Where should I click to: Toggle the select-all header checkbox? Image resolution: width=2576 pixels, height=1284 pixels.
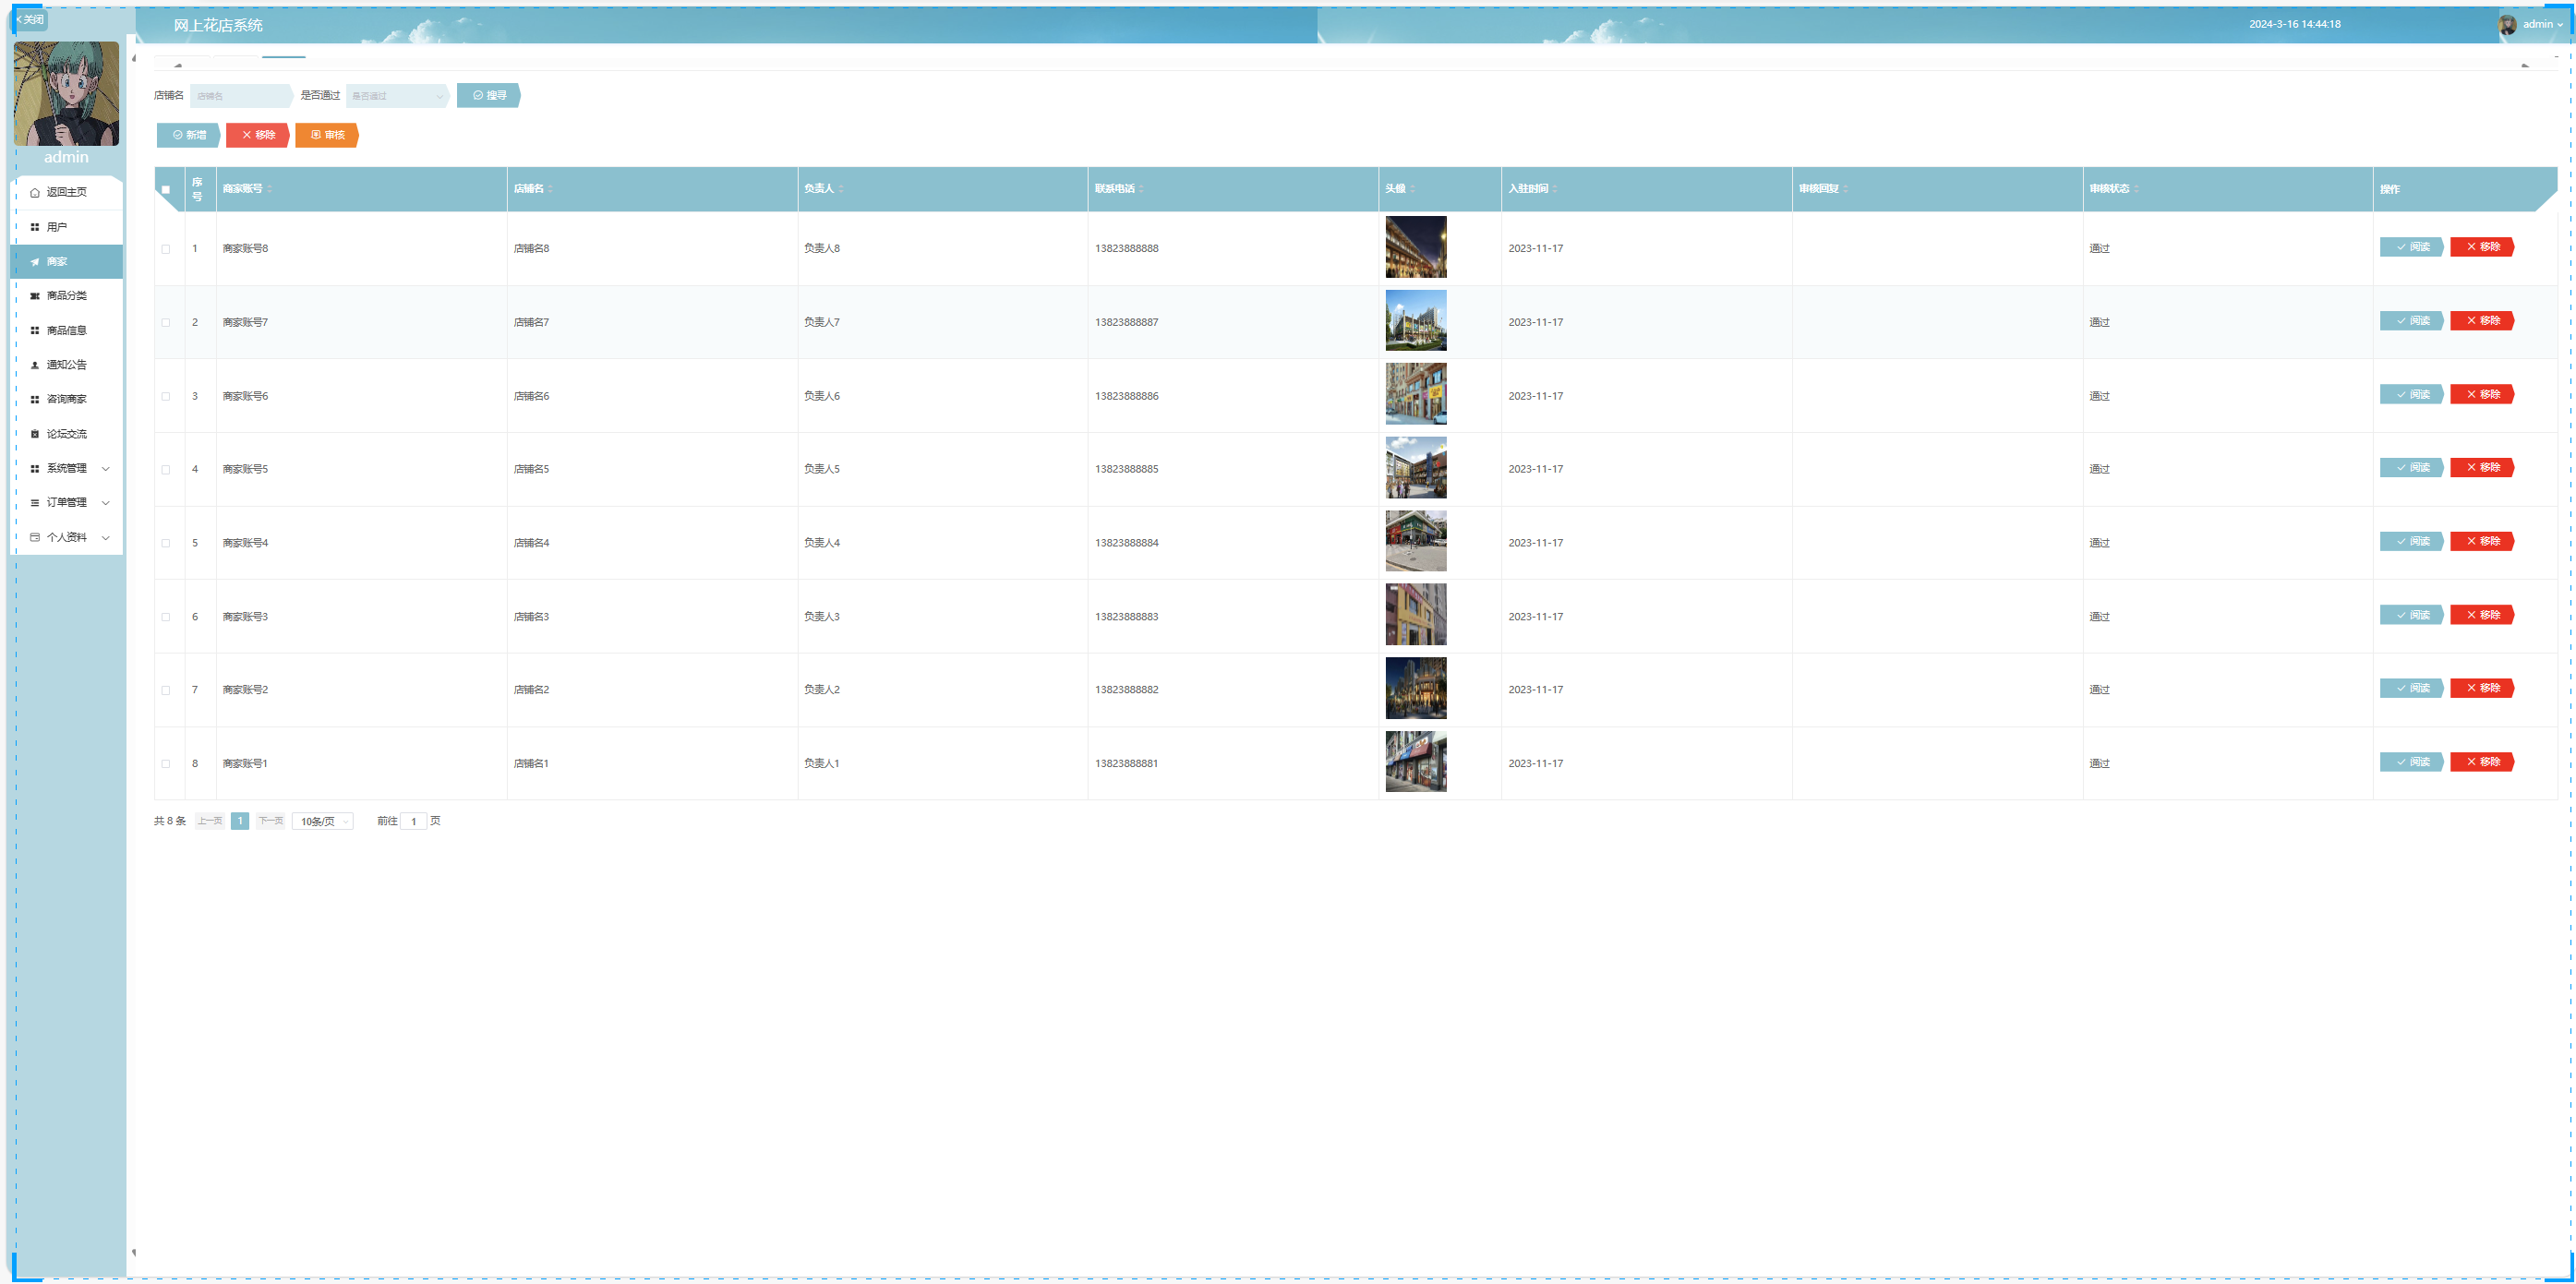[x=166, y=190]
